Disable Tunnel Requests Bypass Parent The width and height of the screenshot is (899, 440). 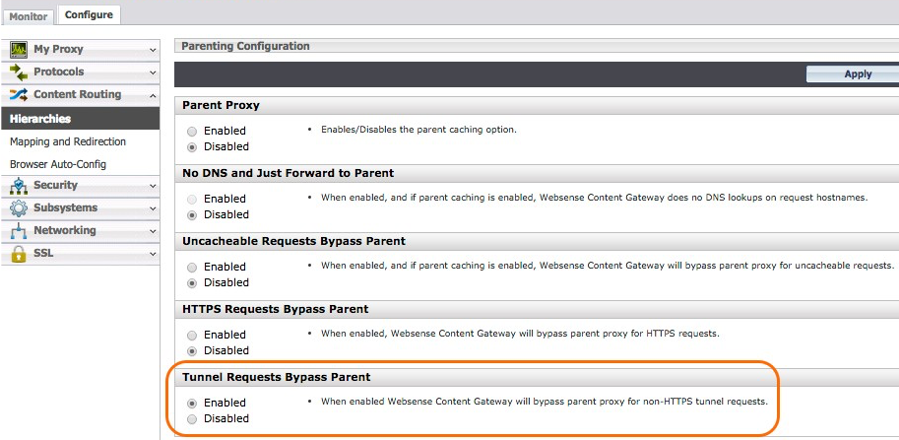tap(193, 419)
